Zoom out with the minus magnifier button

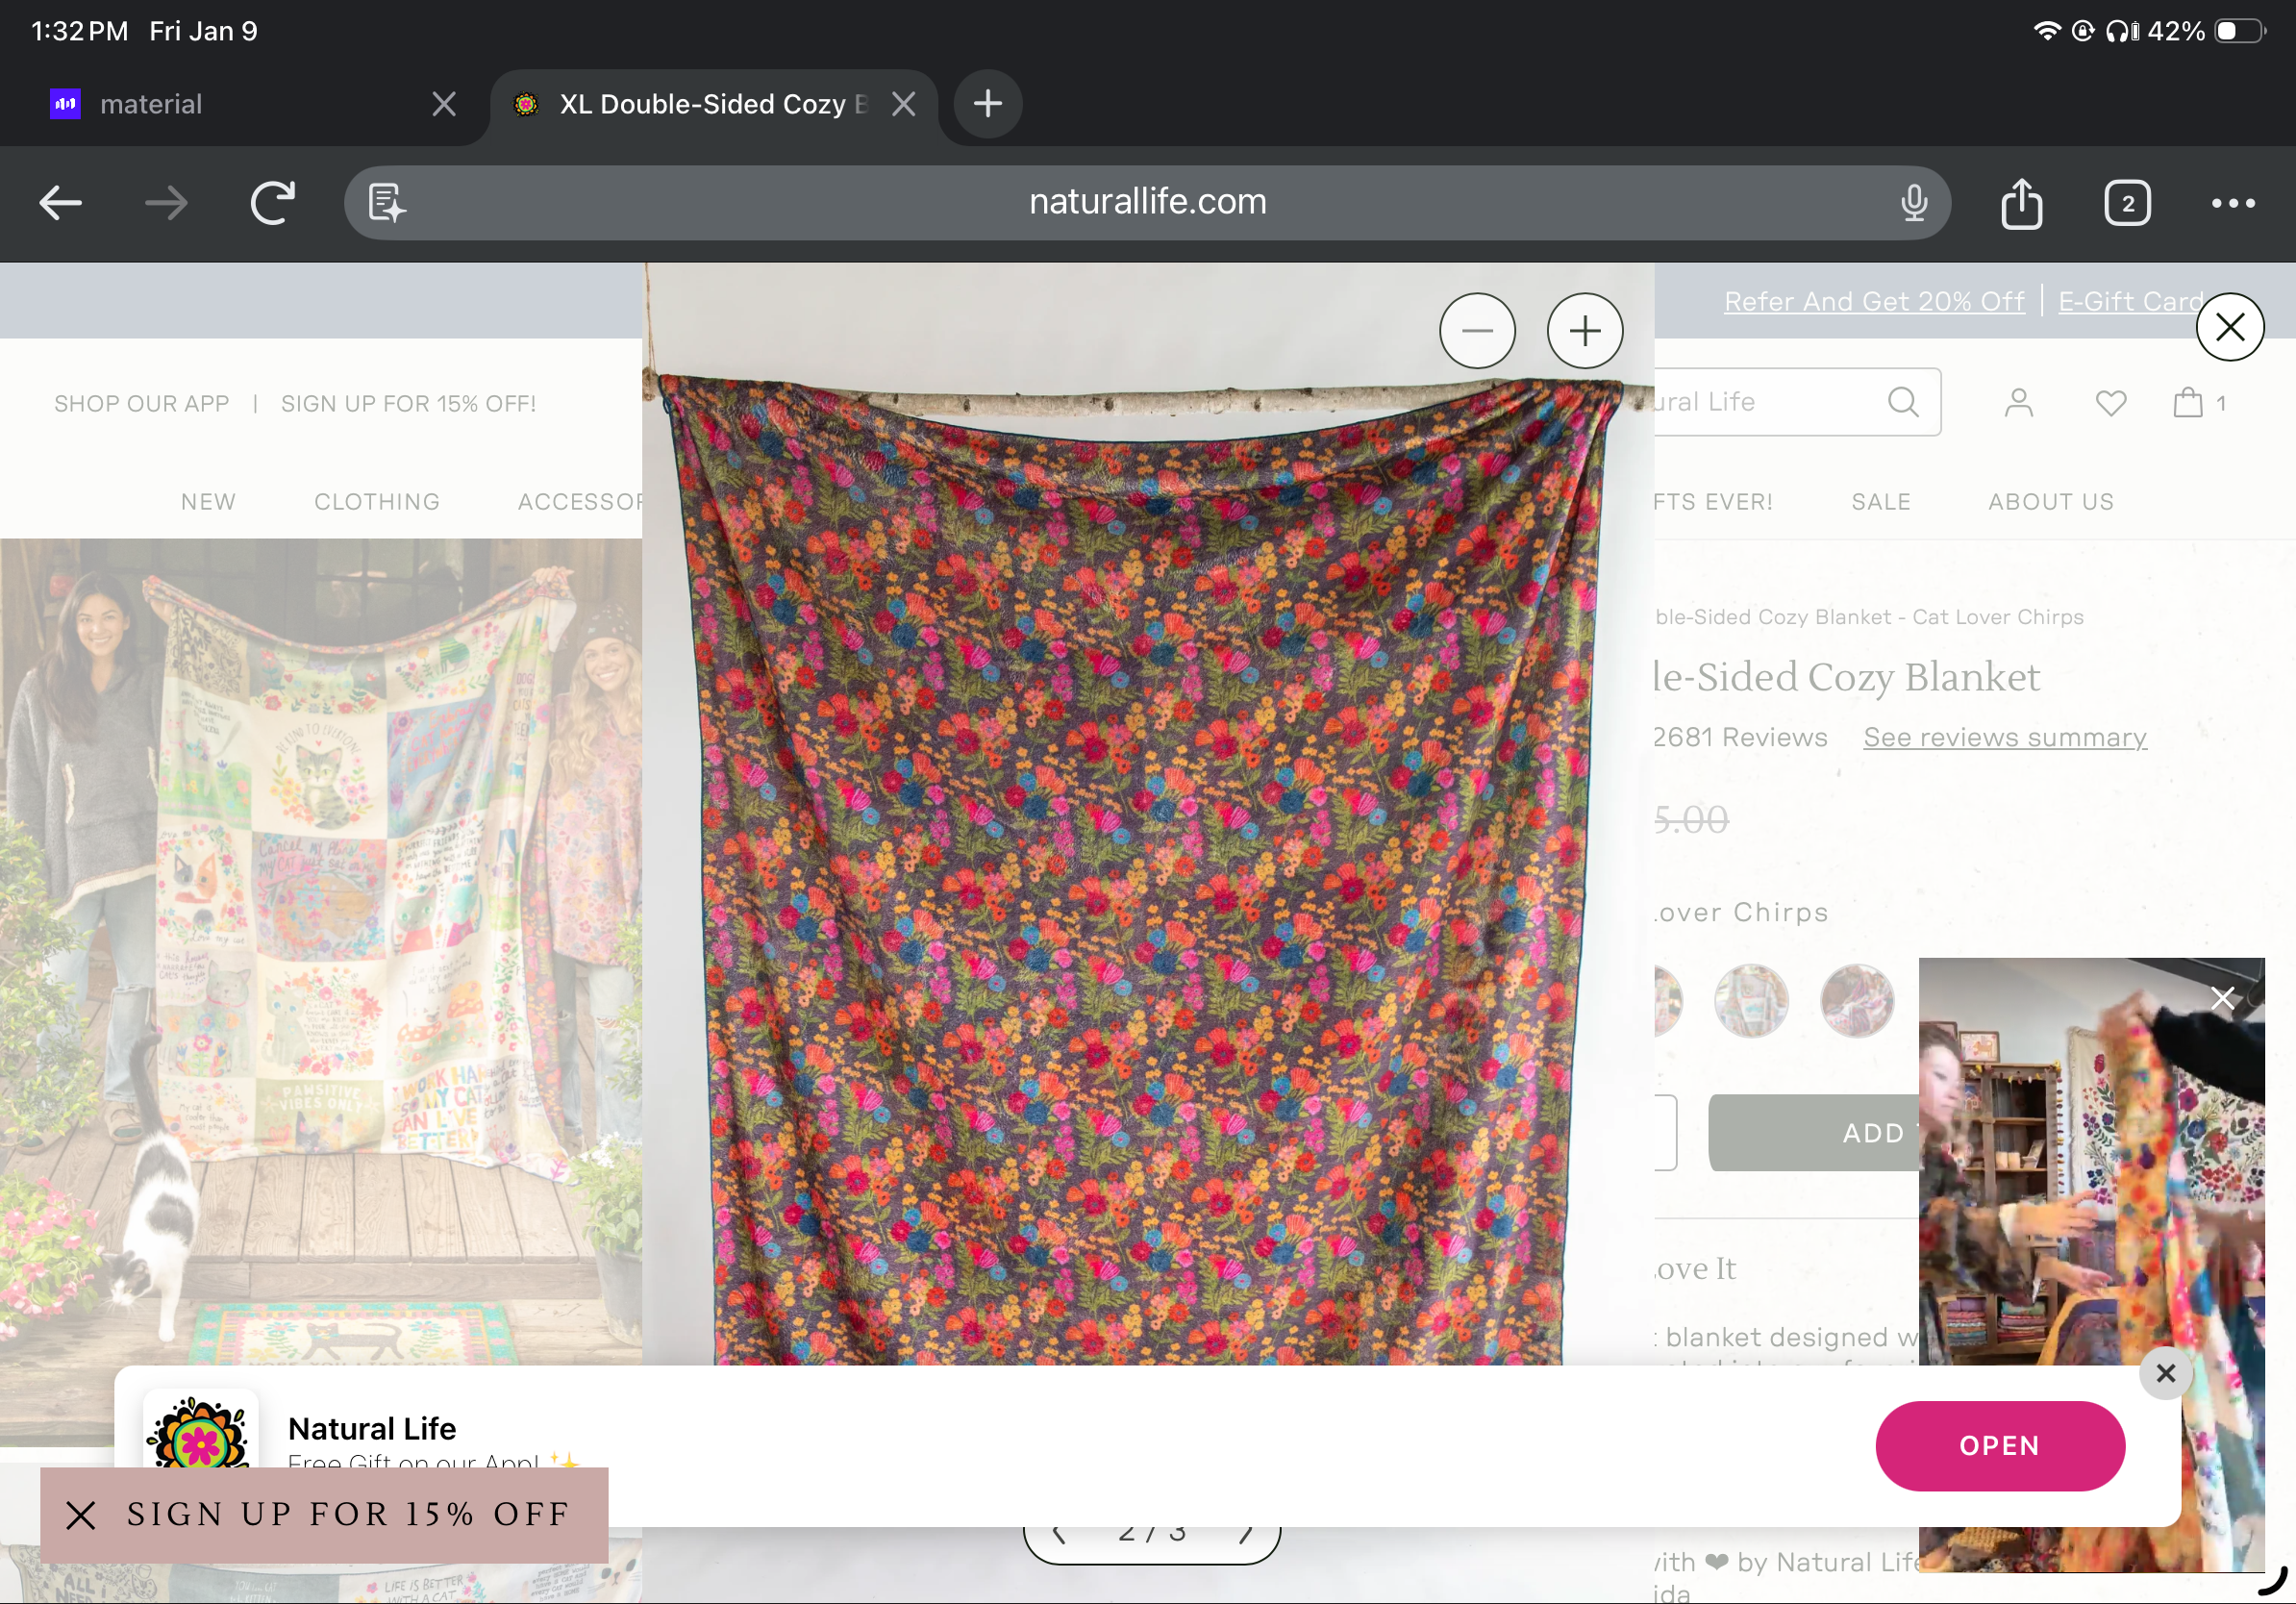pyautogui.click(x=1477, y=331)
